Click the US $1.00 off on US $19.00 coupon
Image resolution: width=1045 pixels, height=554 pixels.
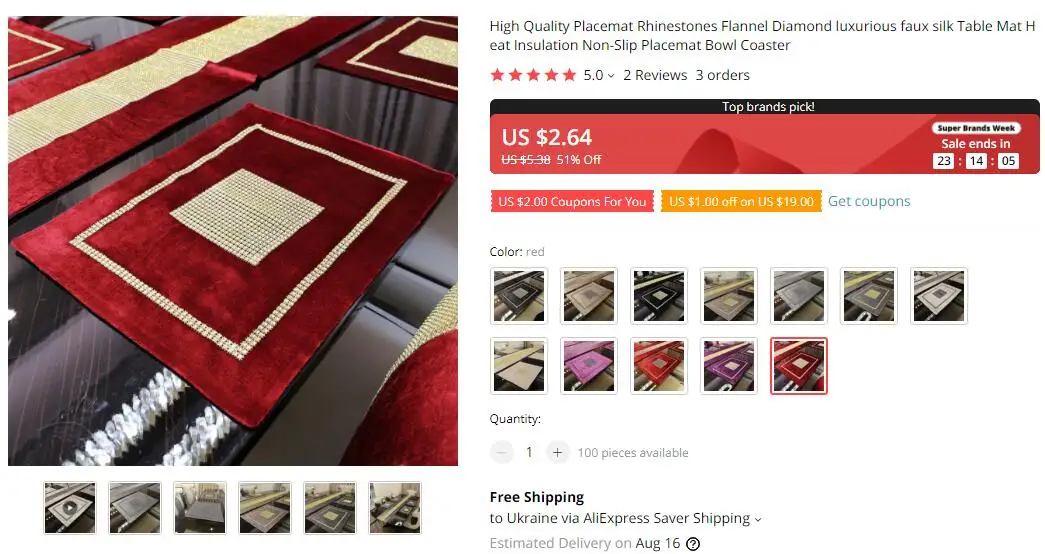[x=741, y=201]
